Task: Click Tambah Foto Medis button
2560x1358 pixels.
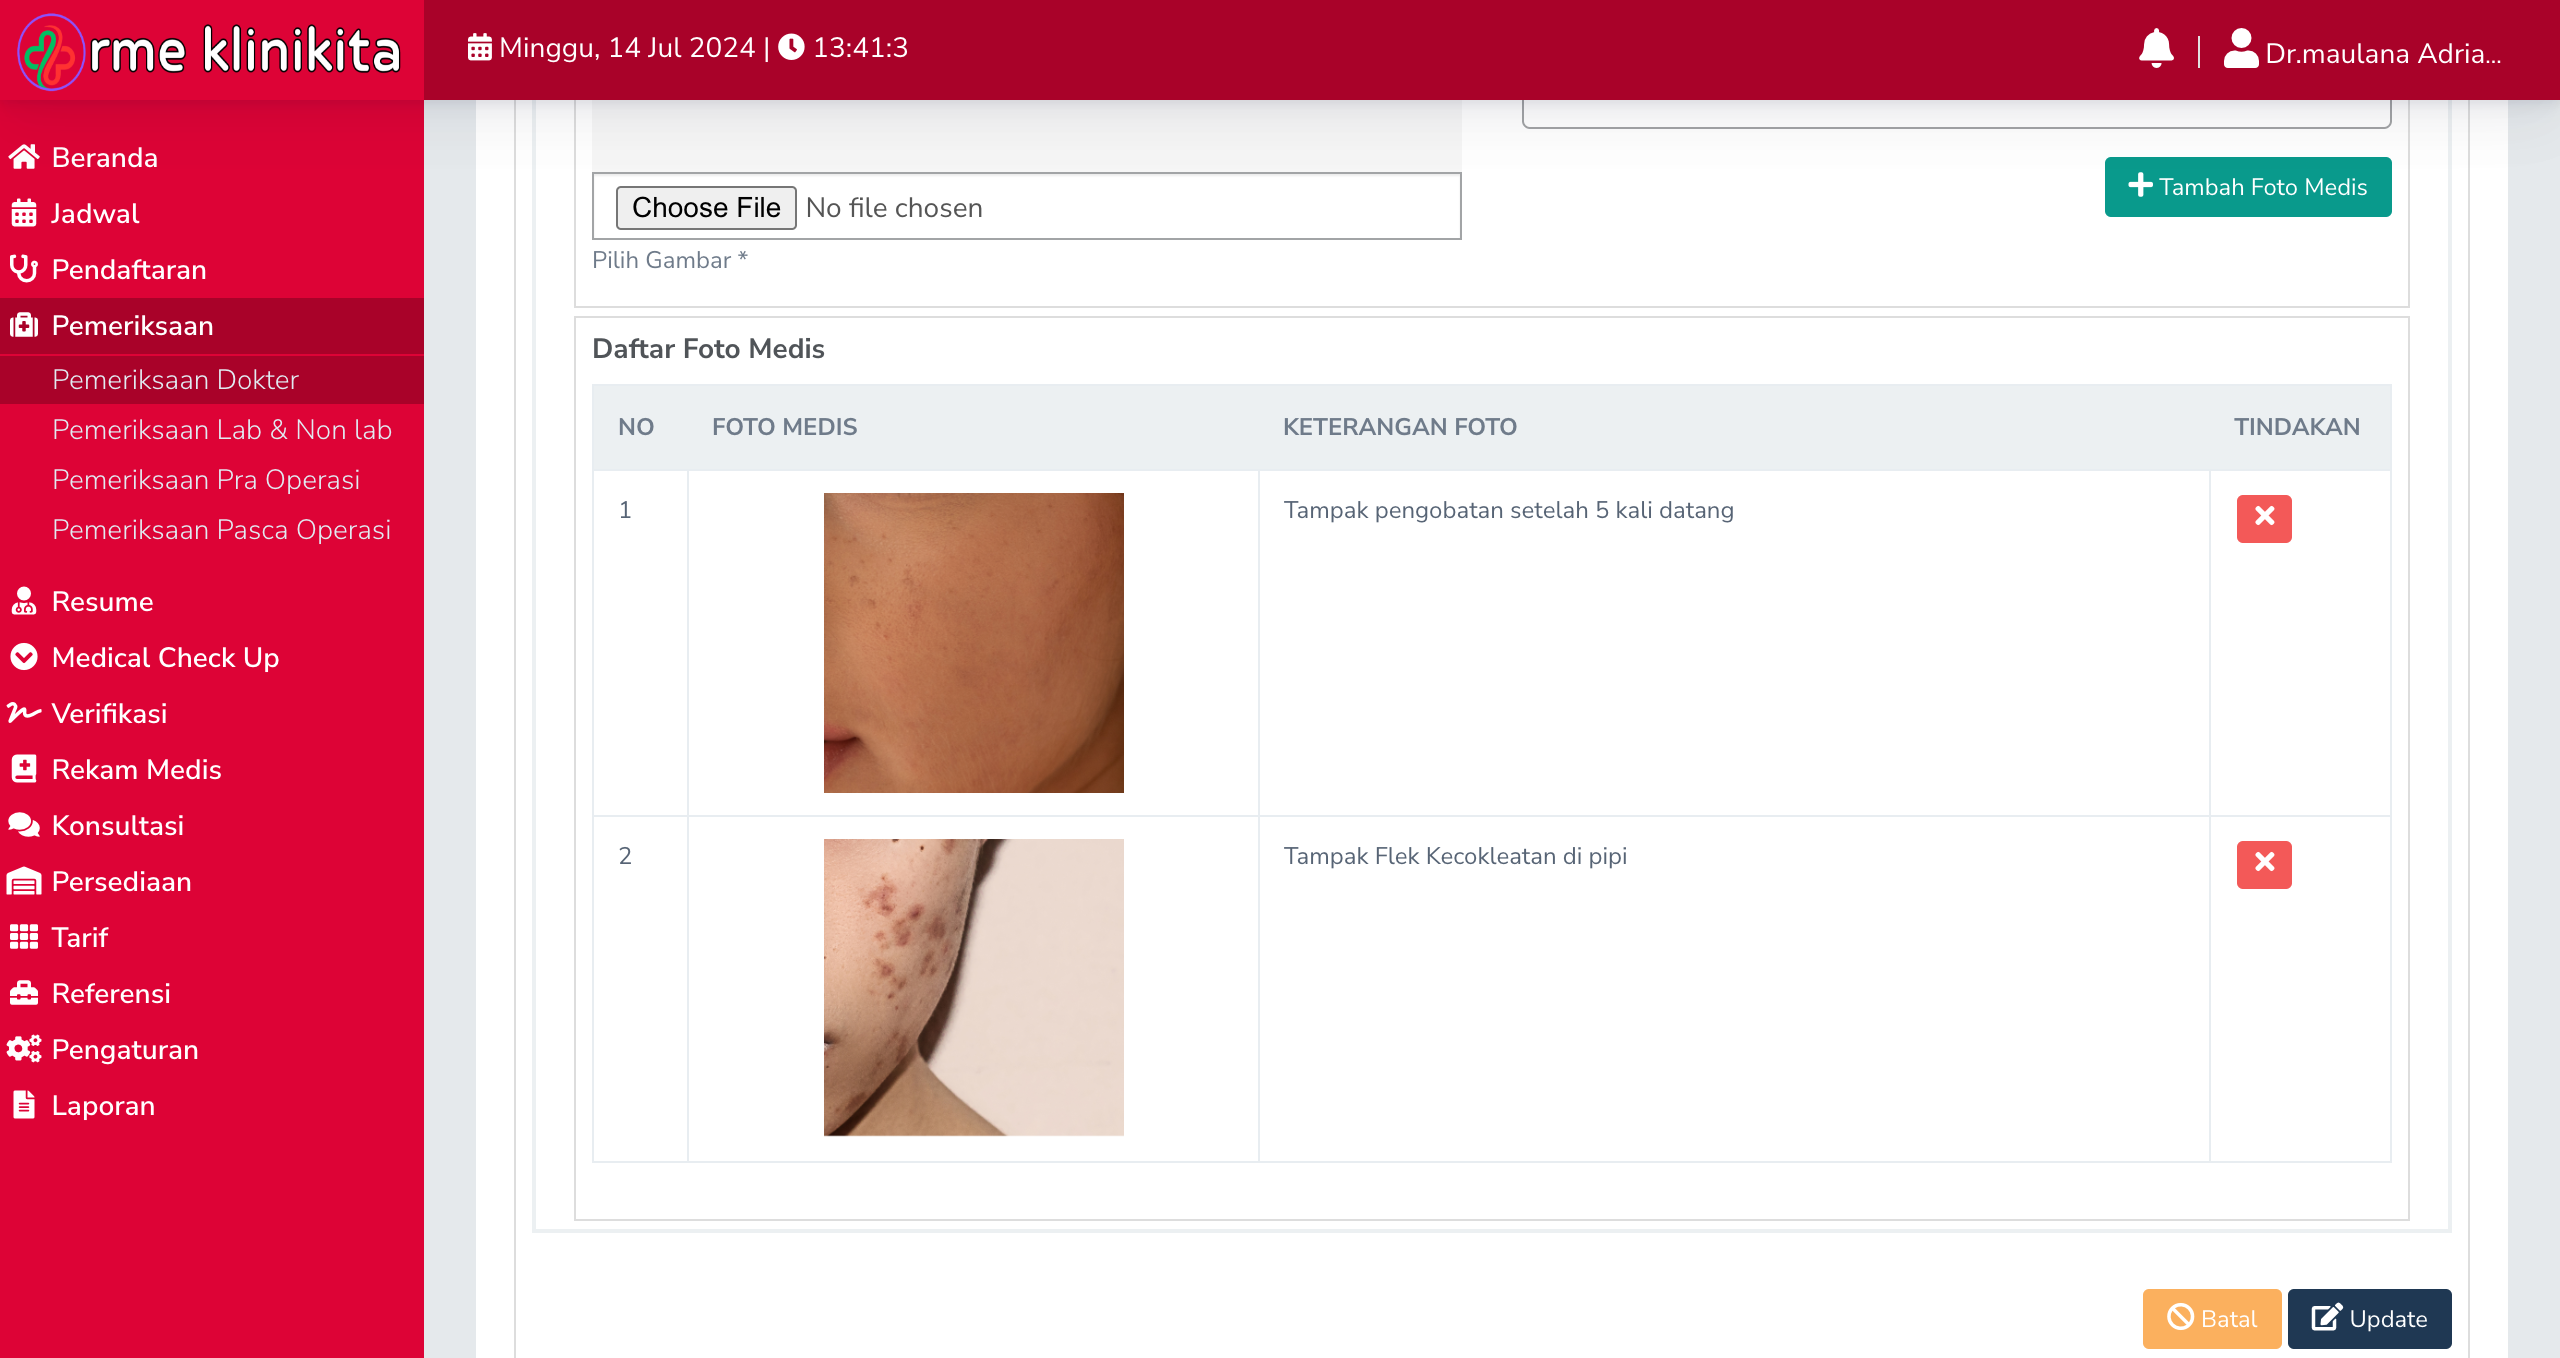Action: tap(2247, 187)
